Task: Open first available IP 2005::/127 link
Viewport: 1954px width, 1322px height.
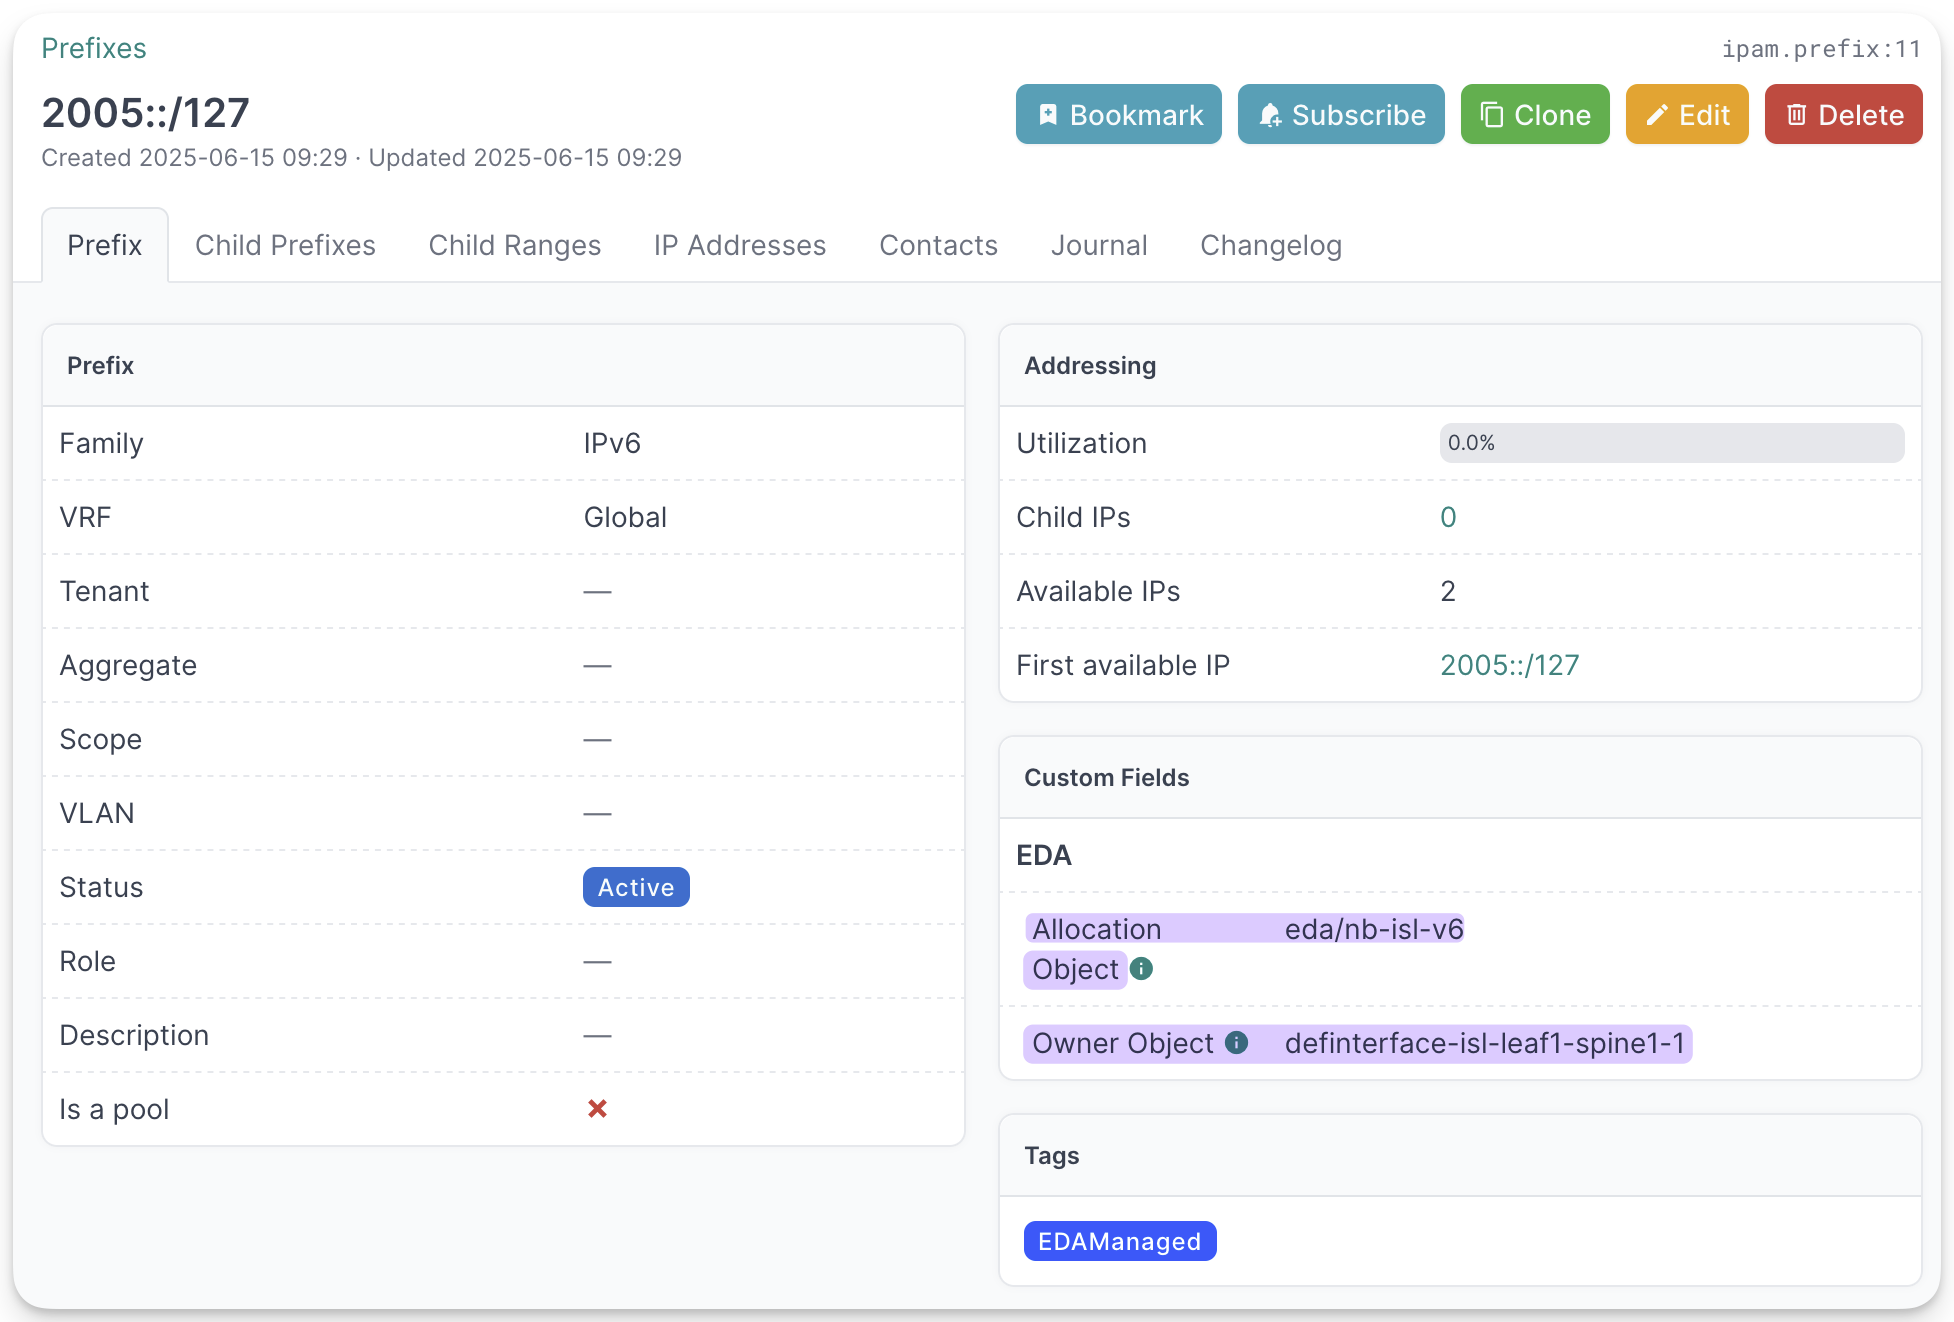Action: [1509, 665]
